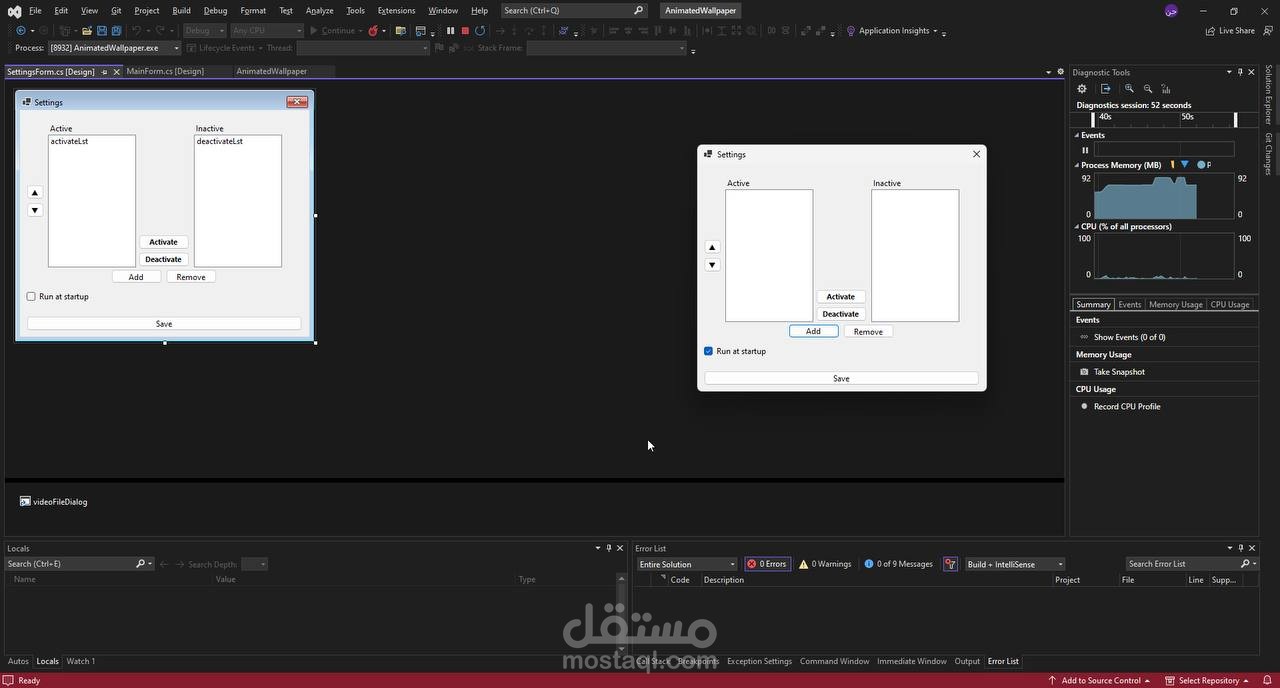Click the Save All toolbar icon

tap(116, 31)
